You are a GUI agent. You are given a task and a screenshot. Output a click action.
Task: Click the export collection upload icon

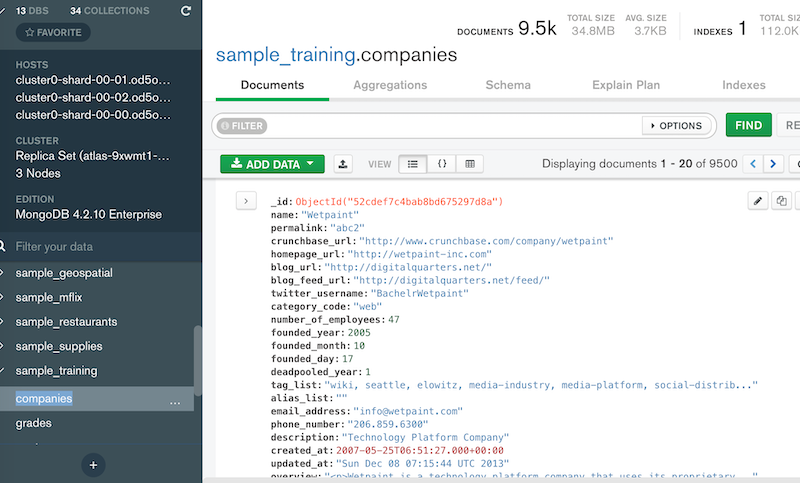343,164
